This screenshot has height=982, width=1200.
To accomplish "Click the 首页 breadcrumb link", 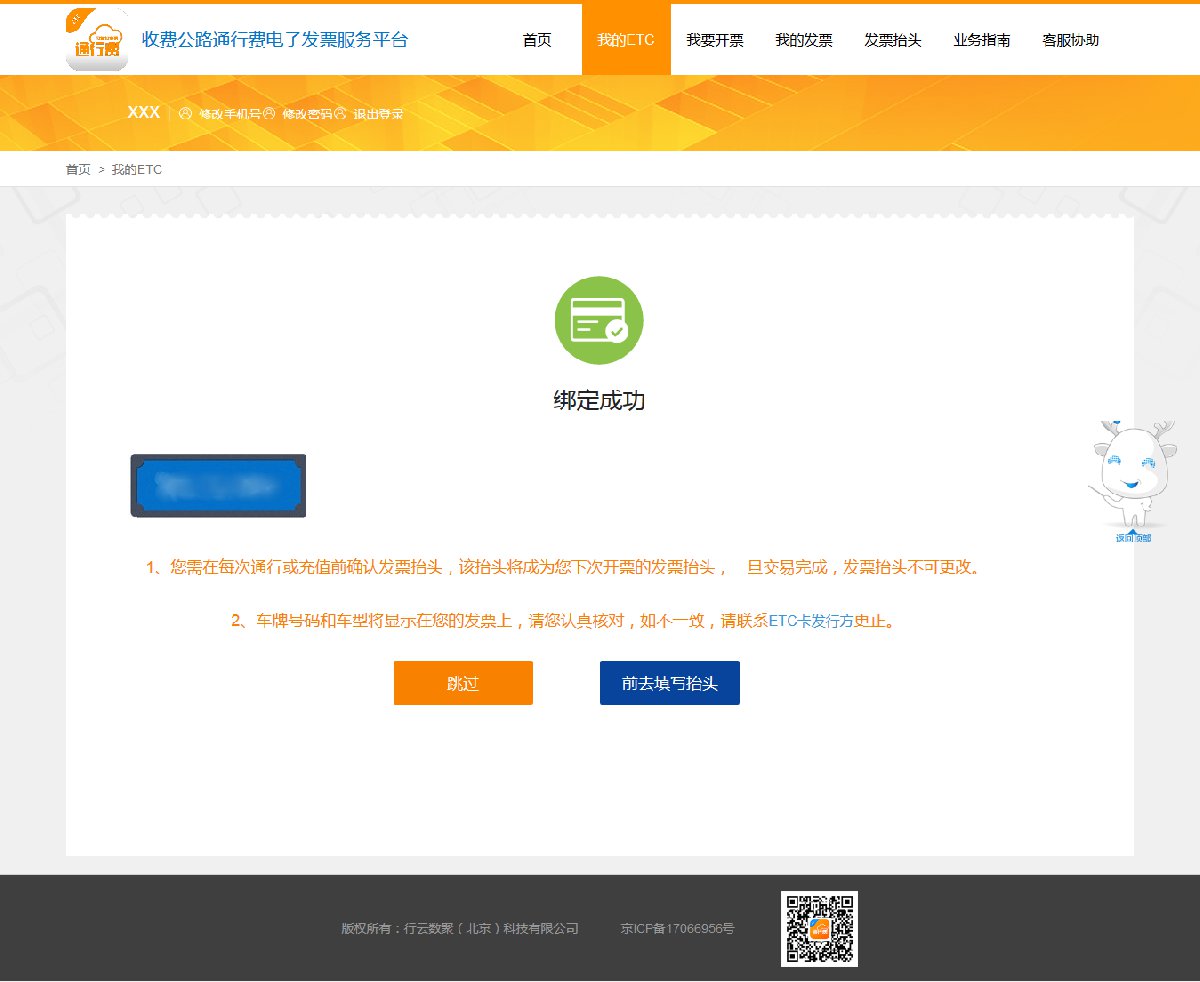I will click(x=78, y=170).
